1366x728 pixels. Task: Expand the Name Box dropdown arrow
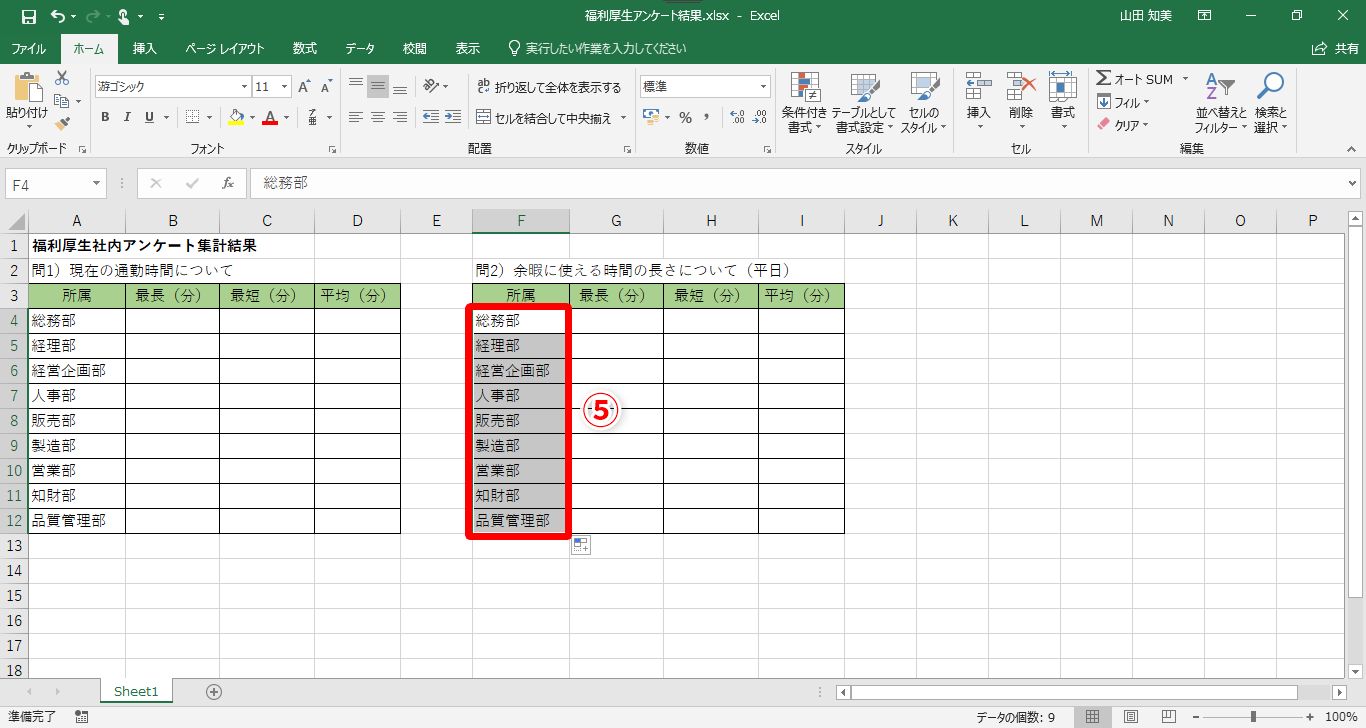click(x=97, y=184)
